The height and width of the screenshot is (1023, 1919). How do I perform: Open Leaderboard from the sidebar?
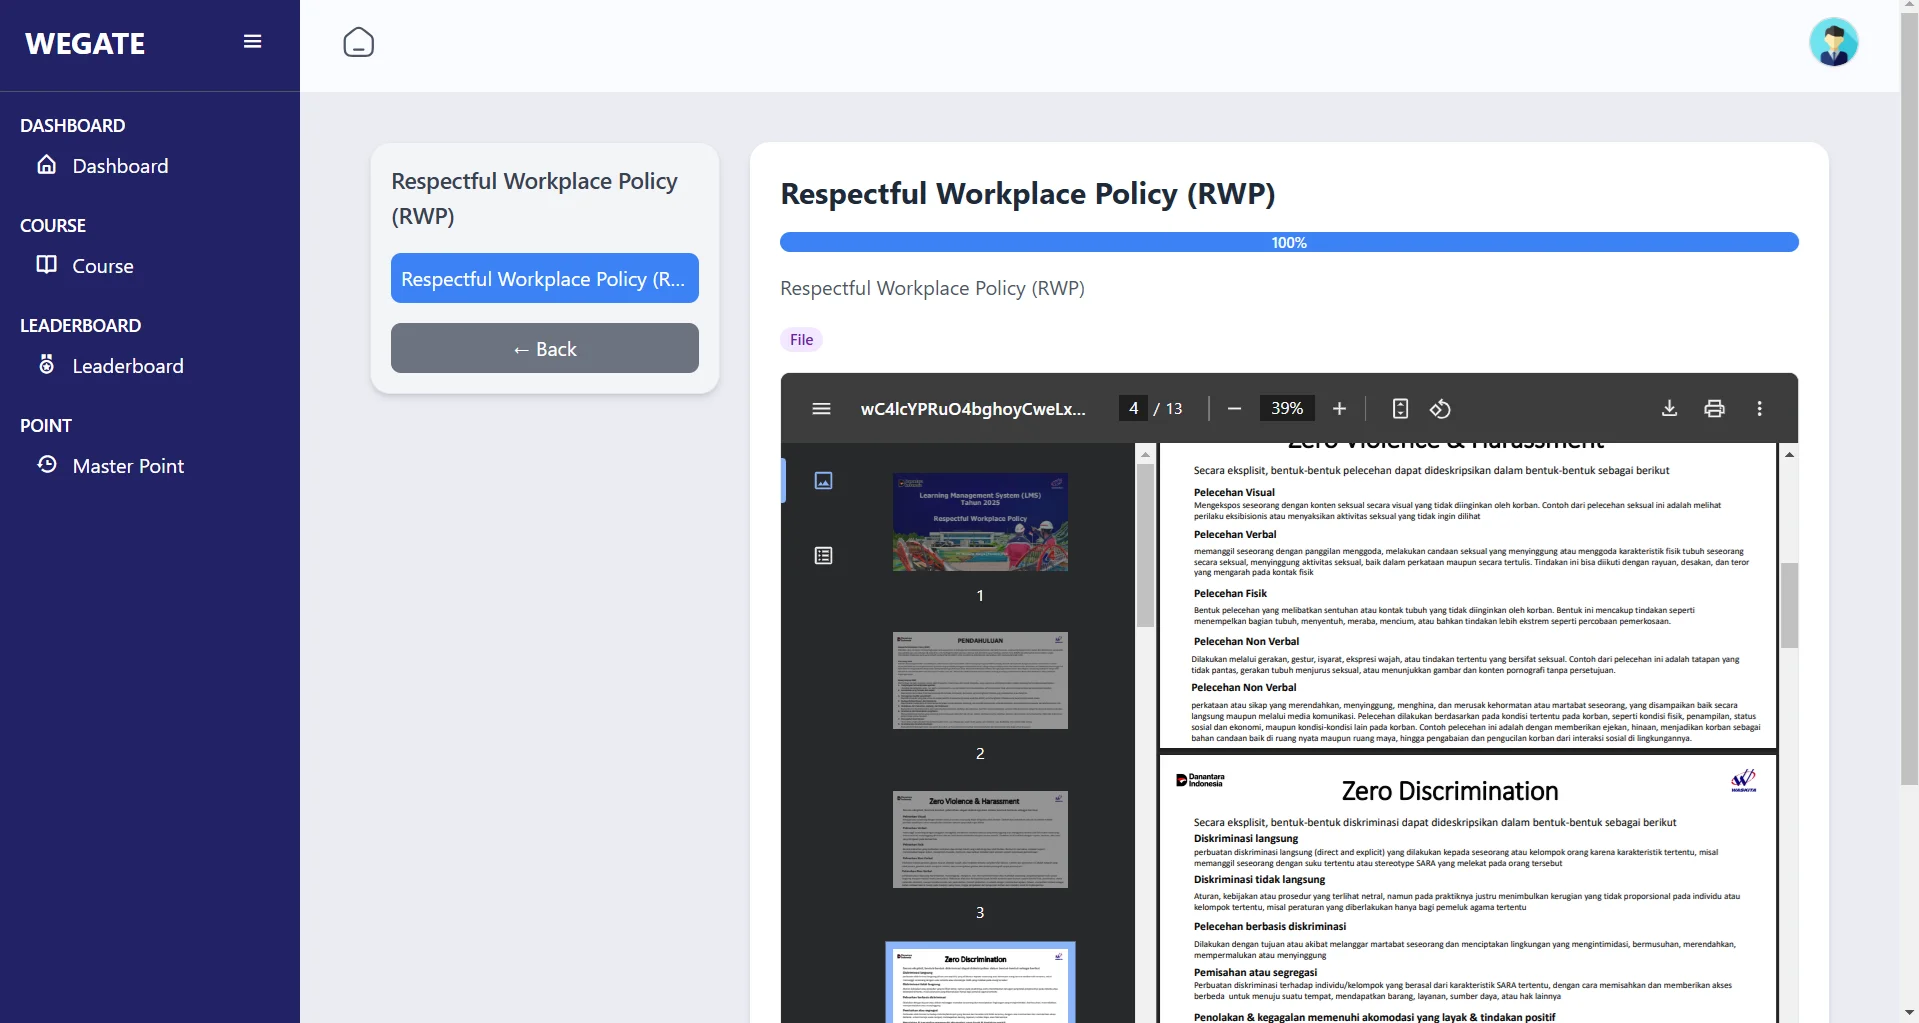click(x=128, y=366)
